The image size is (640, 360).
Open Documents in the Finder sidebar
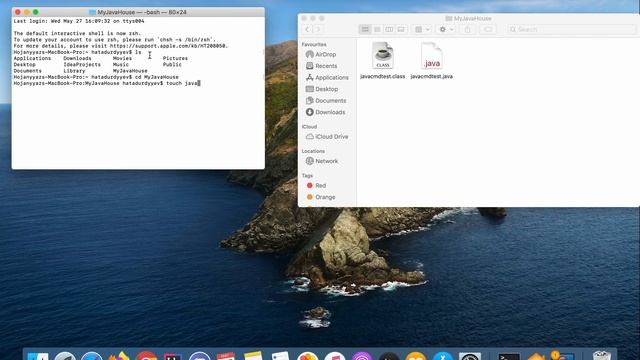tap(326, 100)
